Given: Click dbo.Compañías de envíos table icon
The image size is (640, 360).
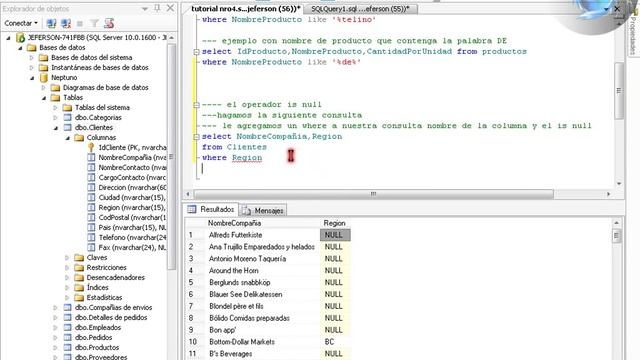Looking at the screenshot, I should (x=68, y=307).
